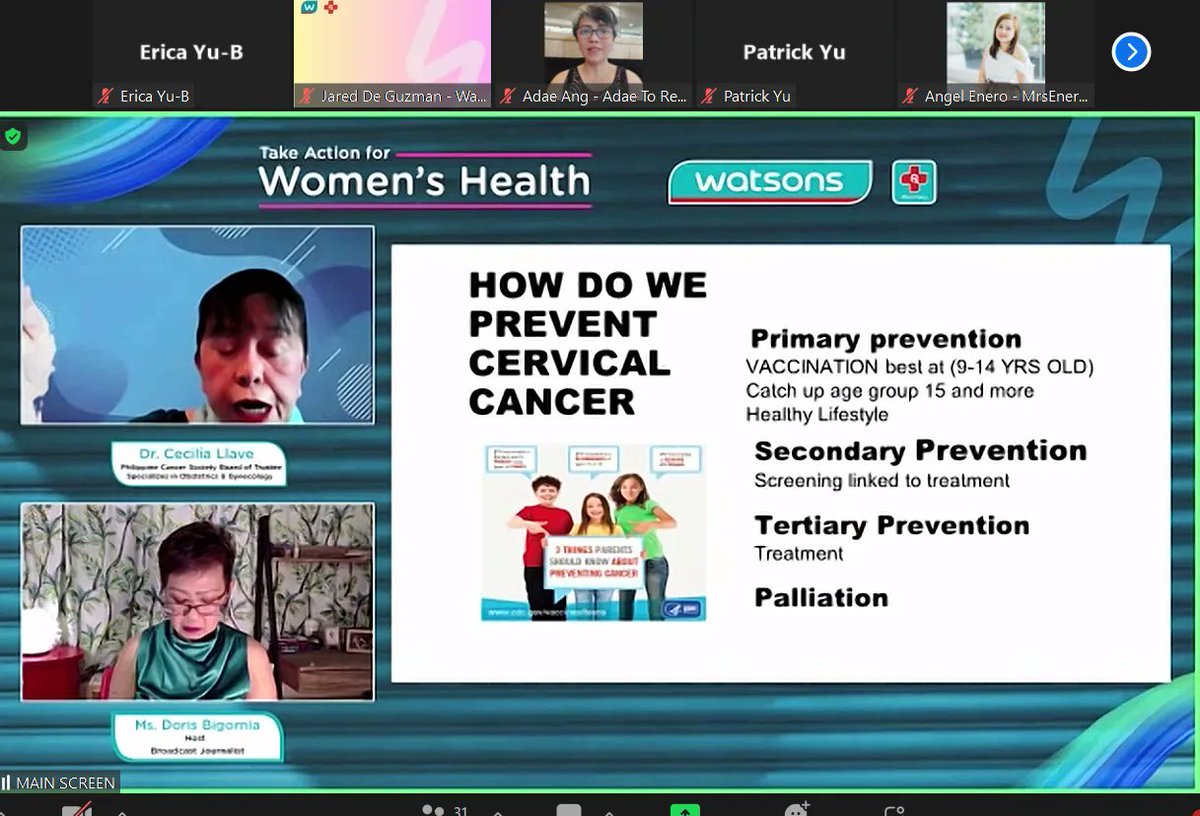Open the chat bubble icon in the bottom toolbar

569,810
